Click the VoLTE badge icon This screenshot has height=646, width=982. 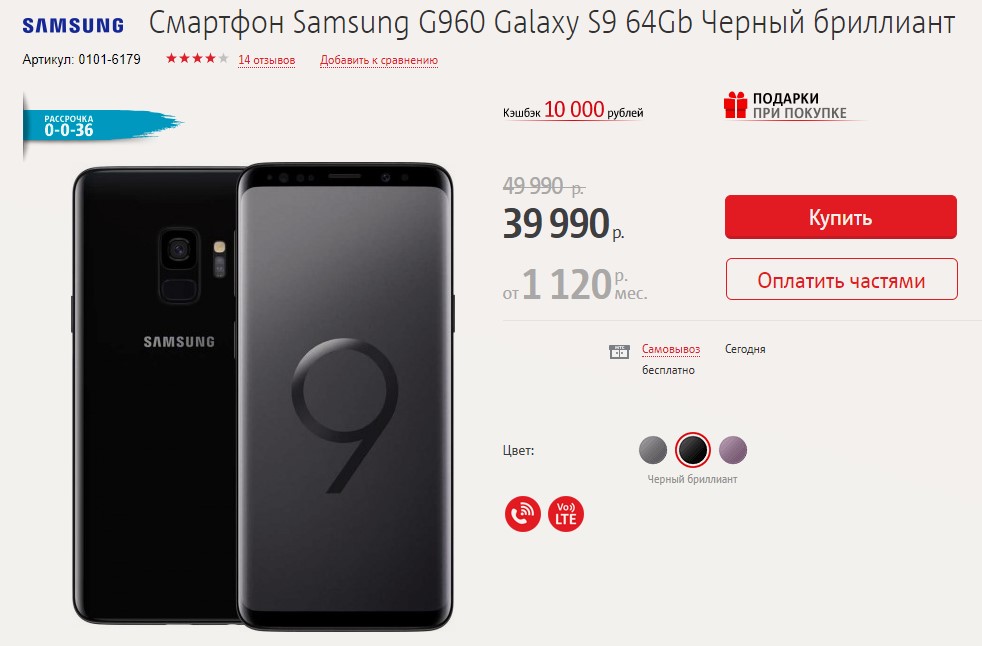coord(566,514)
